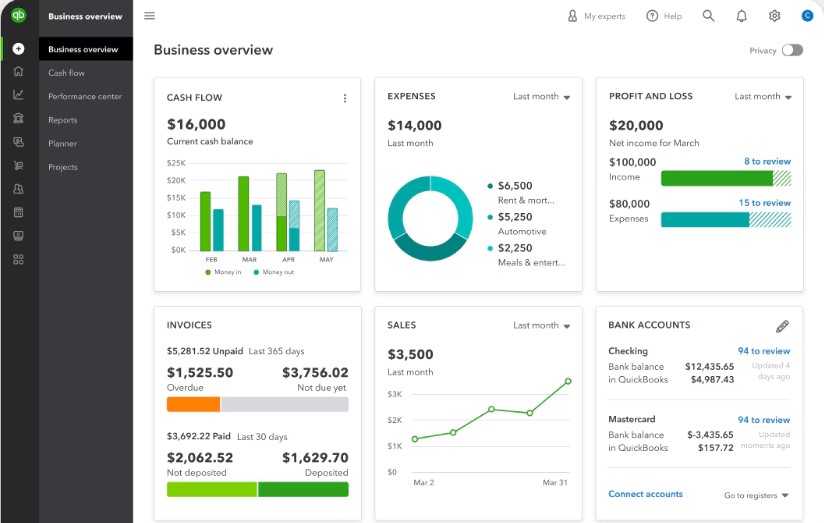The image size is (824, 523).
Task: Toggle the Privacy switch
Action: [792, 50]
